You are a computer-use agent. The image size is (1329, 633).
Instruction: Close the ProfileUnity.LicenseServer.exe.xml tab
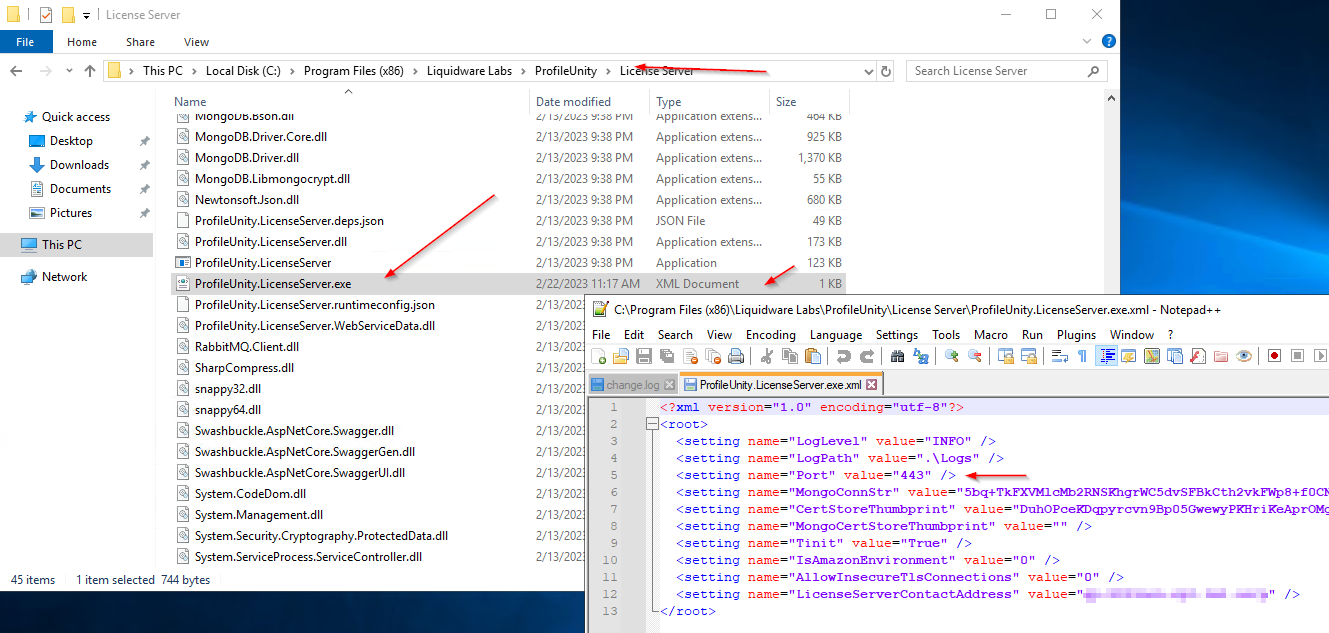871,385
